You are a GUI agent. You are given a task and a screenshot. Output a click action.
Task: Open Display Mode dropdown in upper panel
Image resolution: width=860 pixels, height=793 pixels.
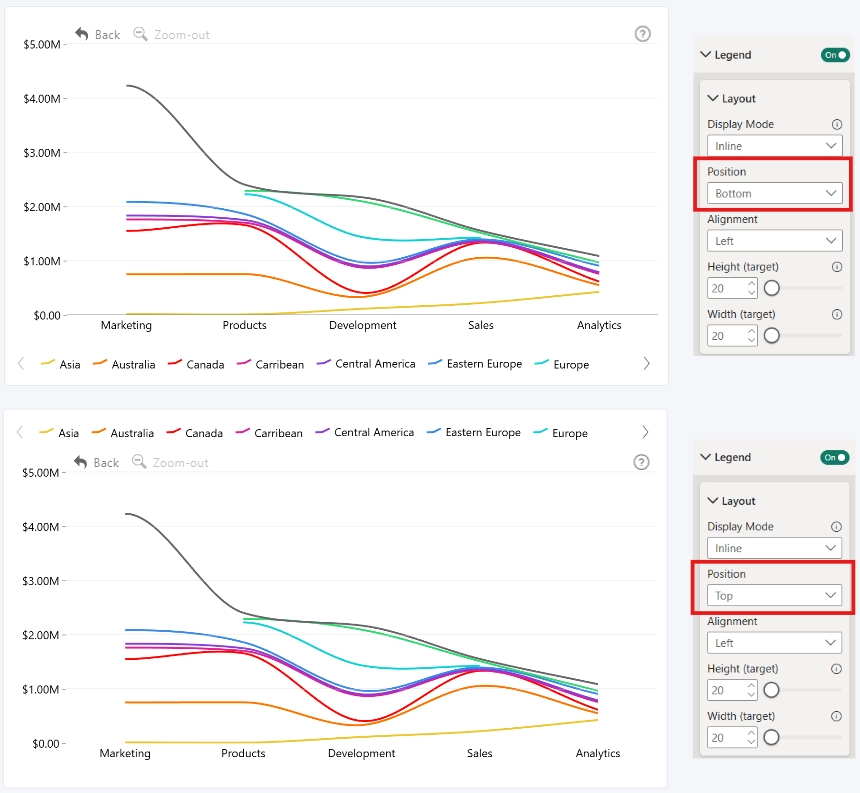pos(774,146)
